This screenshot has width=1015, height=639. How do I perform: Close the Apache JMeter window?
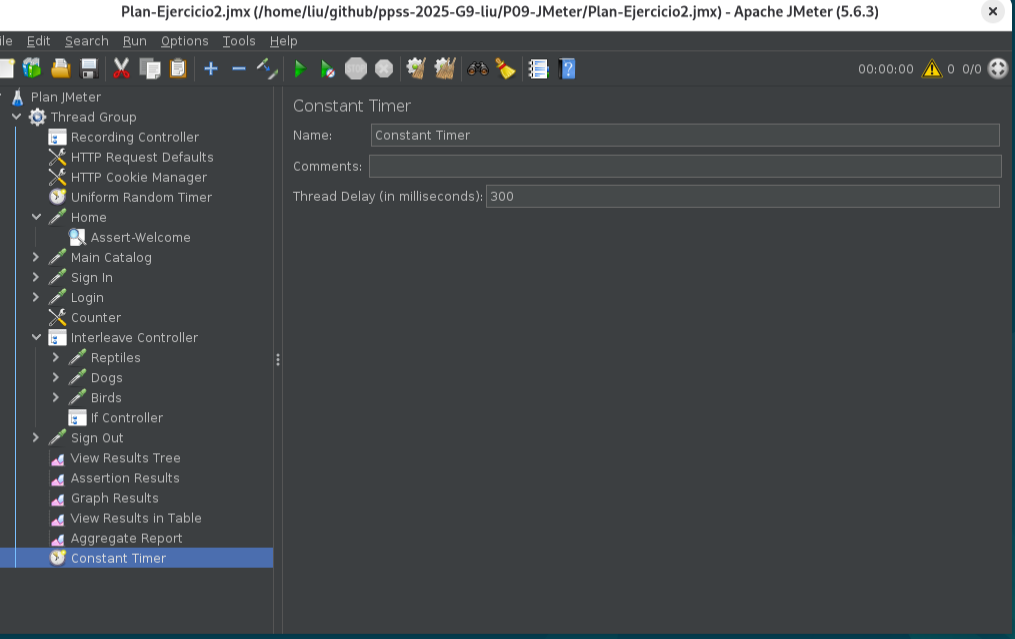coord(992,12)
